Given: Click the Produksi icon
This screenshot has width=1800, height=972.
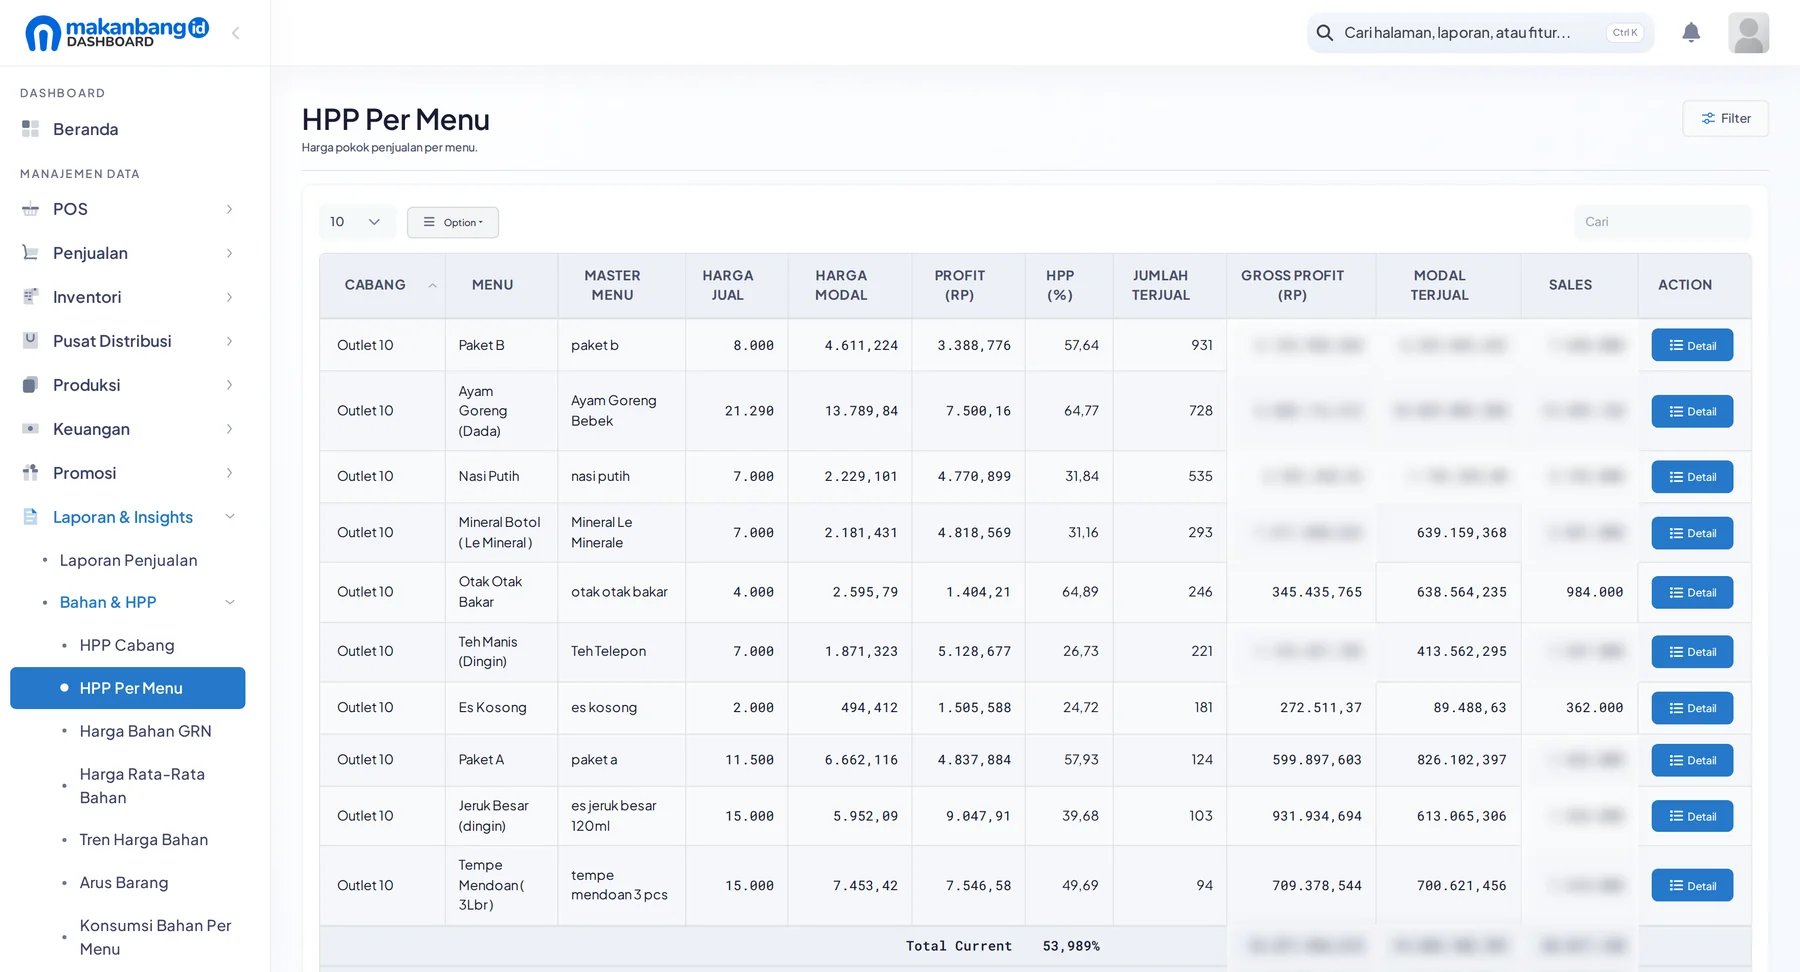Looking at the screenshot, I should (31, 385).
